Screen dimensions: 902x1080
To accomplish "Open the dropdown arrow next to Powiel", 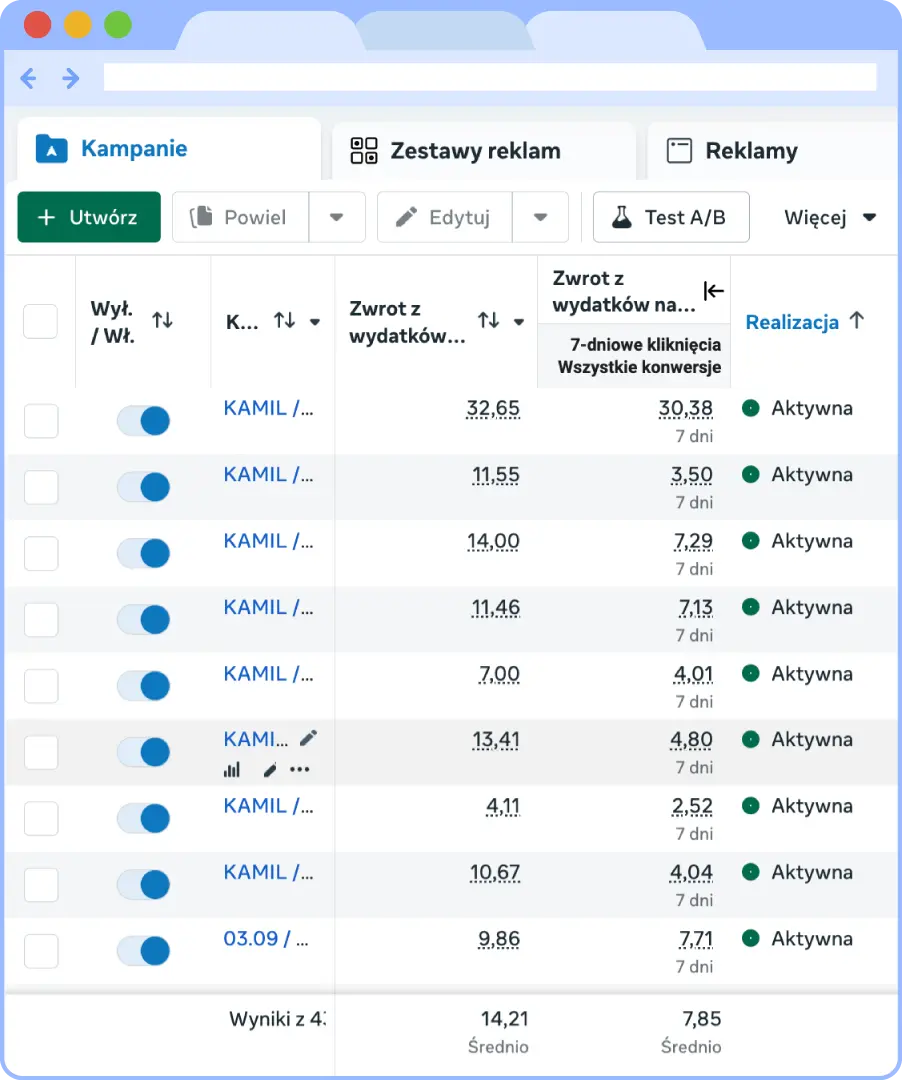I will (336, 217).
